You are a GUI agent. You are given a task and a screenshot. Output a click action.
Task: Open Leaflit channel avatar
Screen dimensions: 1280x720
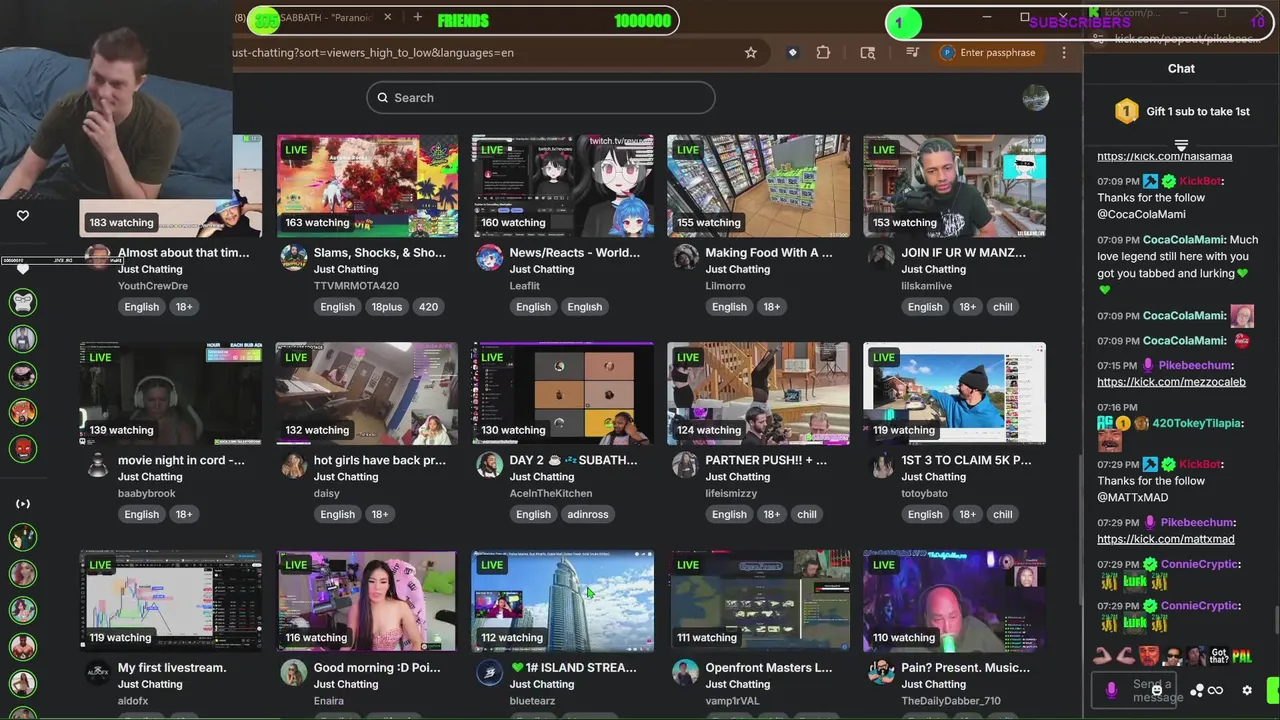point(489,258)
